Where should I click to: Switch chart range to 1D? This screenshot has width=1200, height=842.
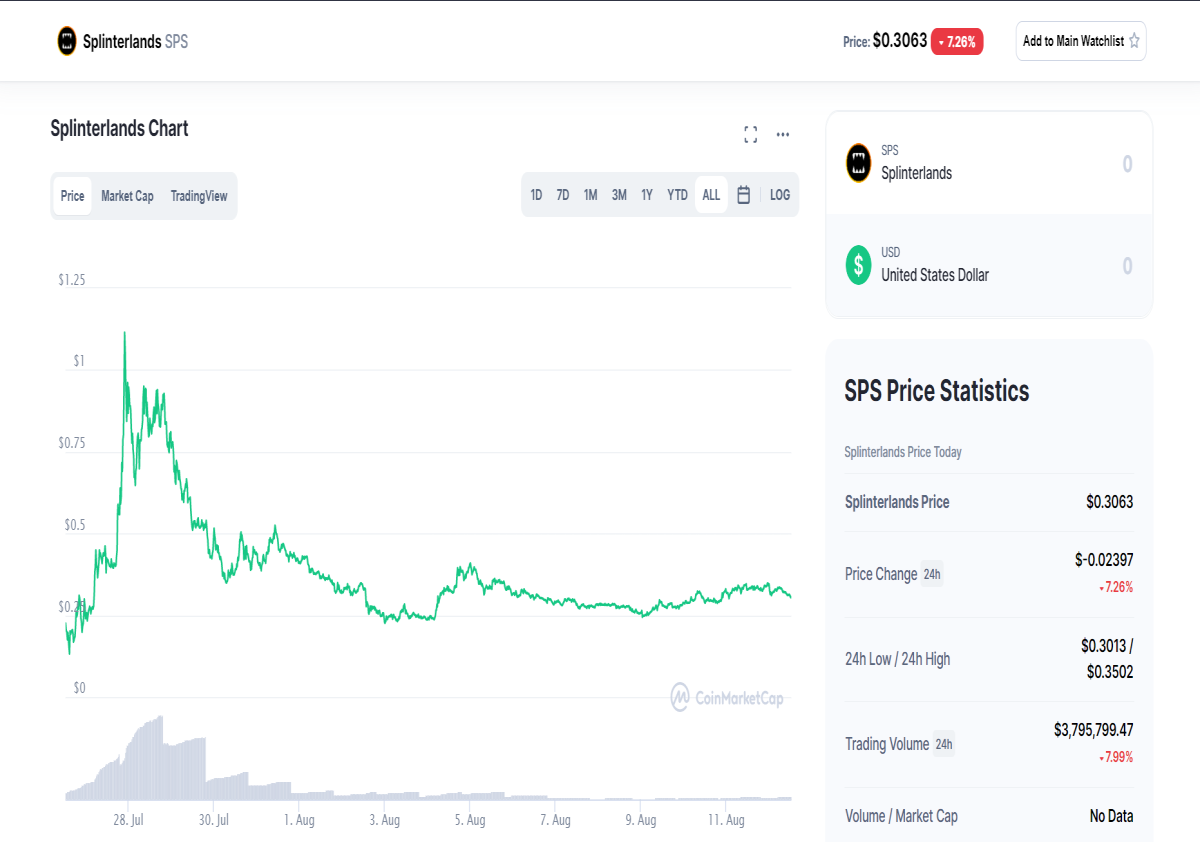pos(536,195)
